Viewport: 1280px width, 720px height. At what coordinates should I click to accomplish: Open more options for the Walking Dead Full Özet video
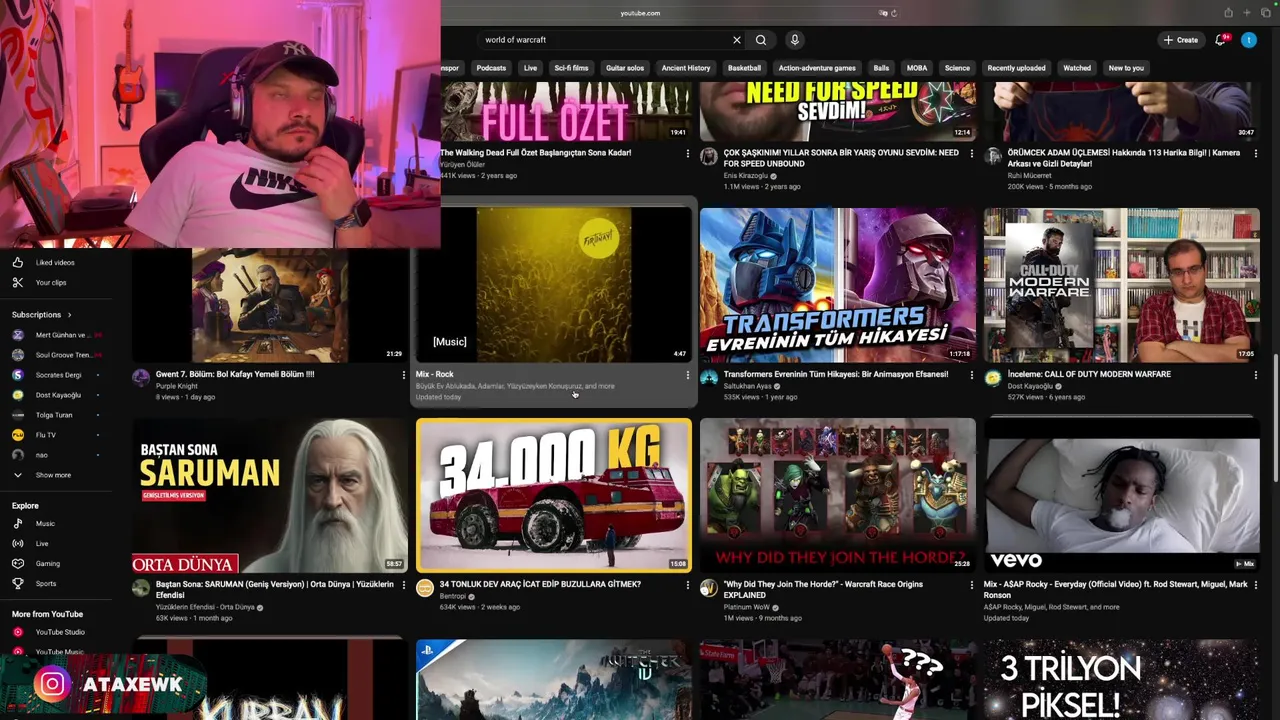point(687,154)
